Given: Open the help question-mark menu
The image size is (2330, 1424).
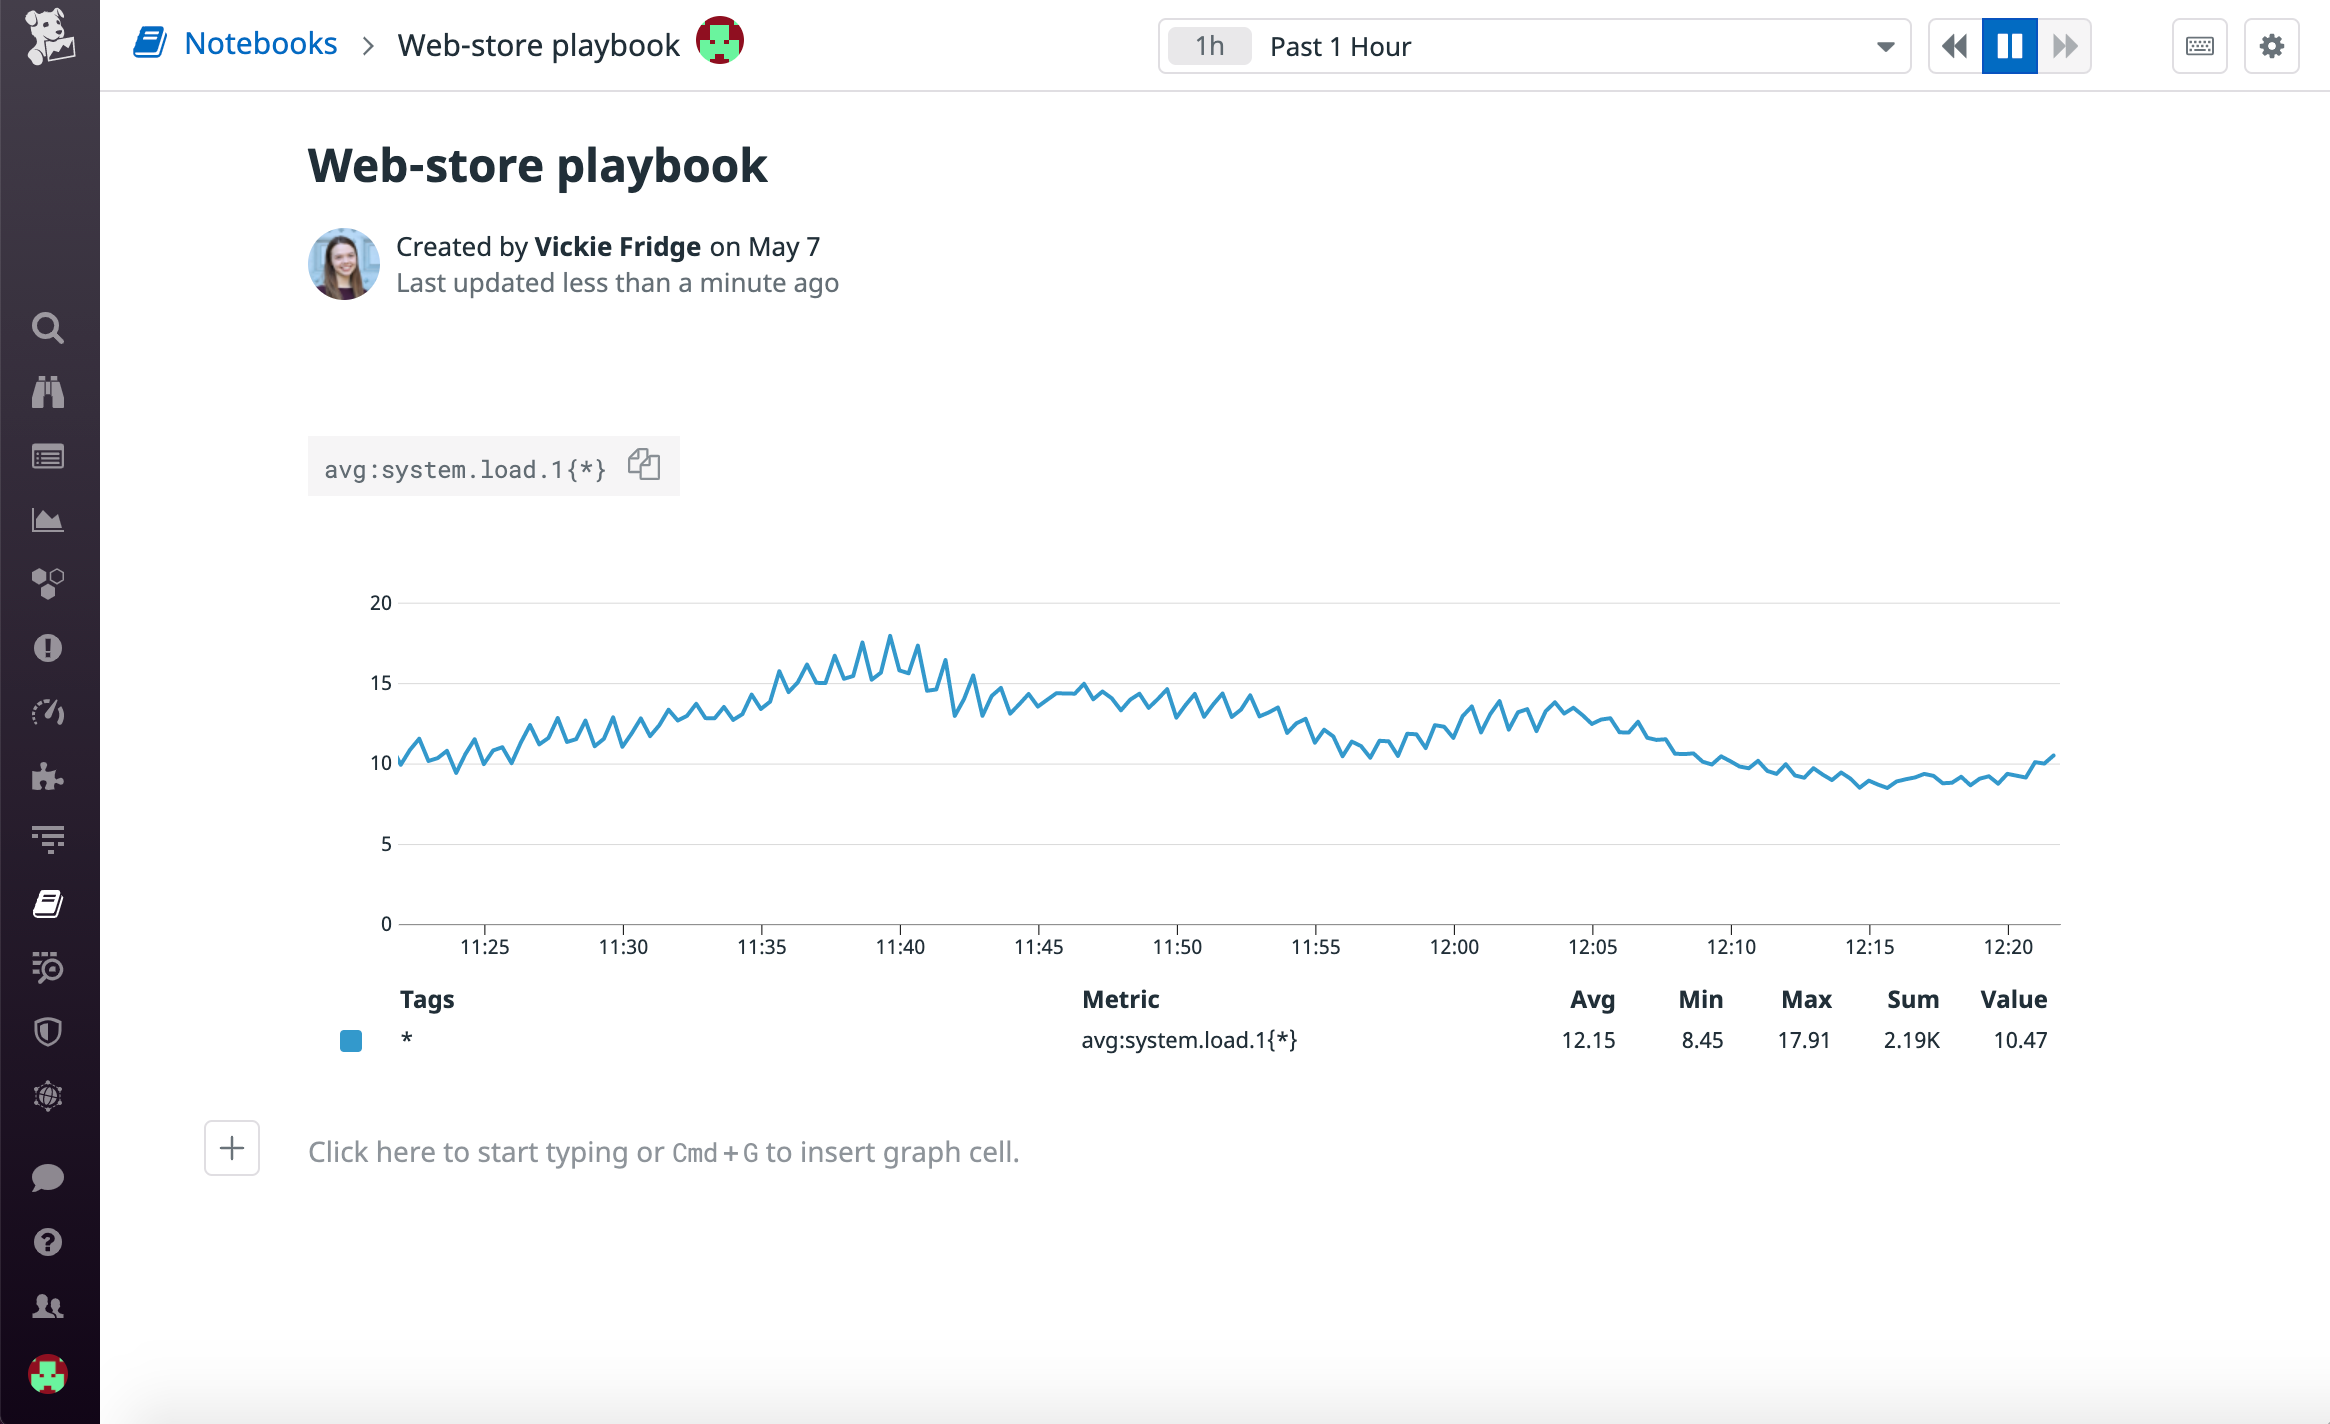Looking at the screenshot, I should click(x=48, y=1241).
